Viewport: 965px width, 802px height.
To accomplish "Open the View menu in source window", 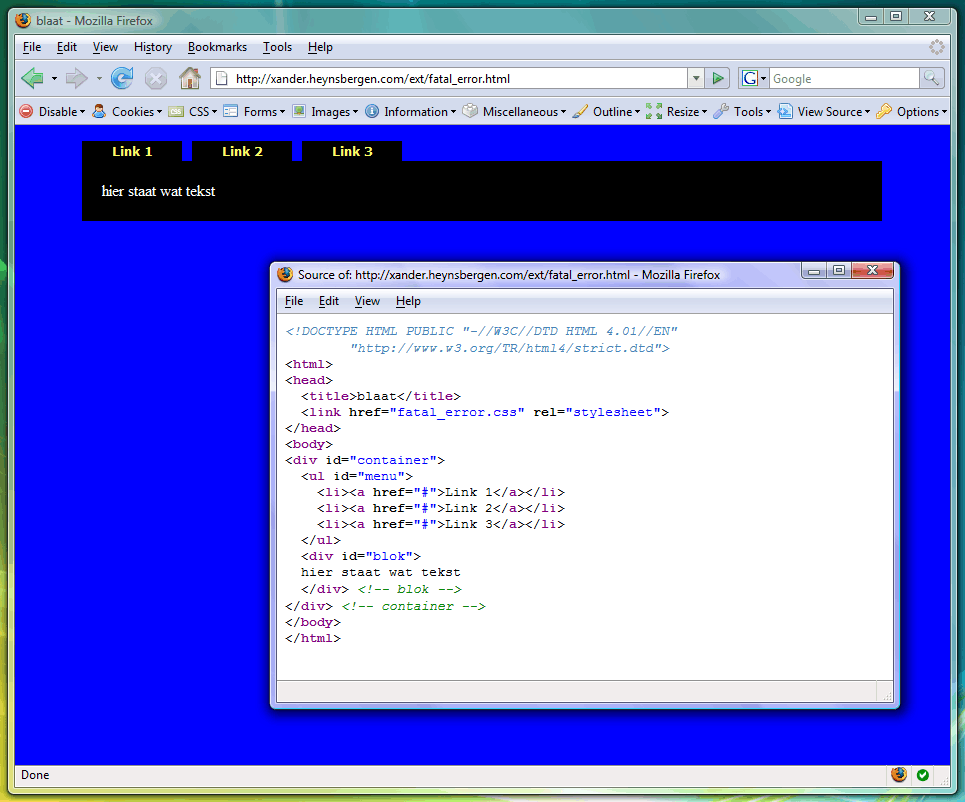I will coord(367,301).
